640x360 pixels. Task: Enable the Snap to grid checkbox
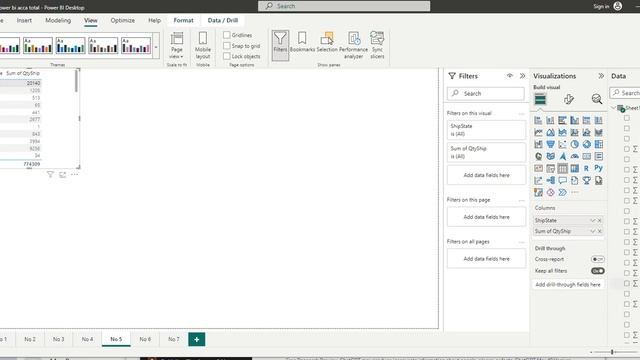pyautogui.click(x=227, y=46)
